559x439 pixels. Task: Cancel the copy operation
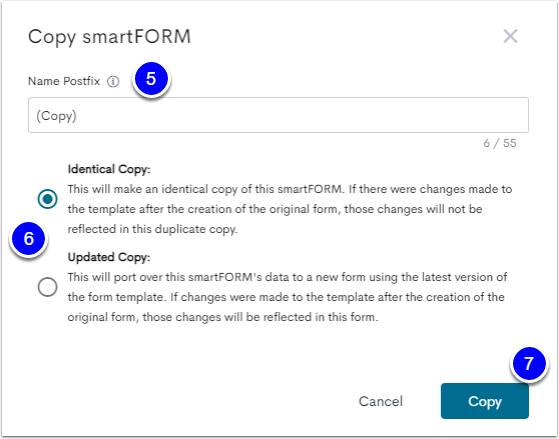tap(380, 401)
